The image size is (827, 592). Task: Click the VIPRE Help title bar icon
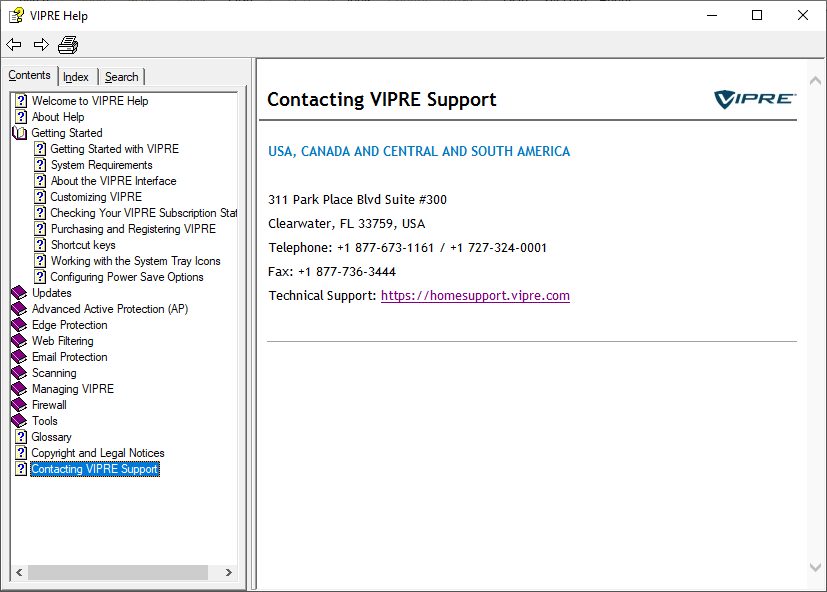click(x=16, y=15)
